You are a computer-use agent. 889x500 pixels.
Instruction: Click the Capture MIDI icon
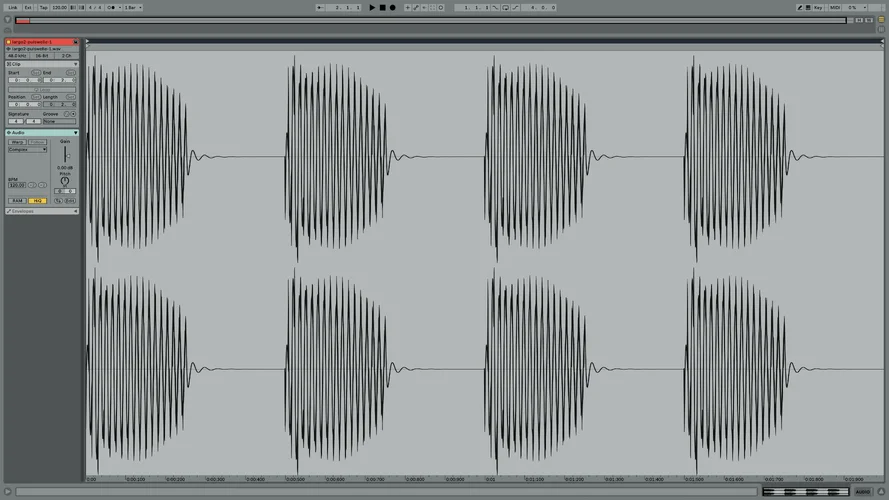433,8
